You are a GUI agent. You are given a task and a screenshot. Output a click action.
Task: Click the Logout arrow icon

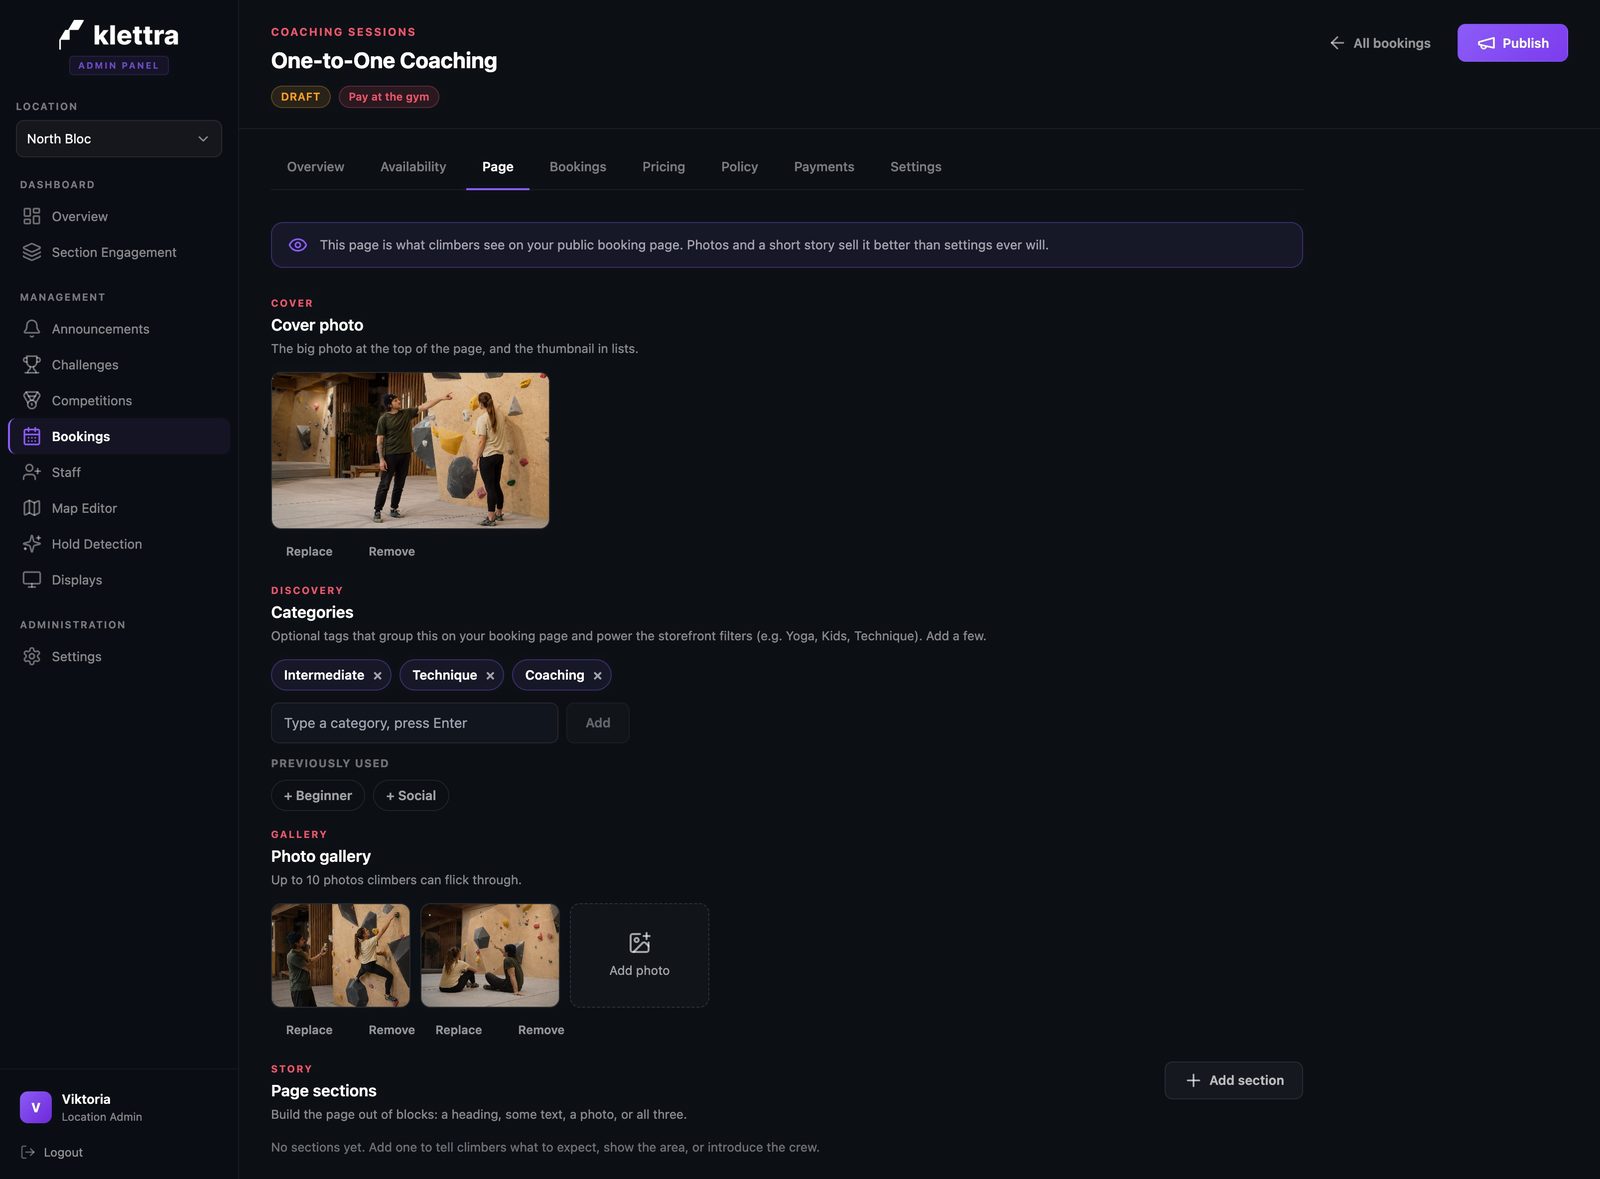tap(28, 1152)
